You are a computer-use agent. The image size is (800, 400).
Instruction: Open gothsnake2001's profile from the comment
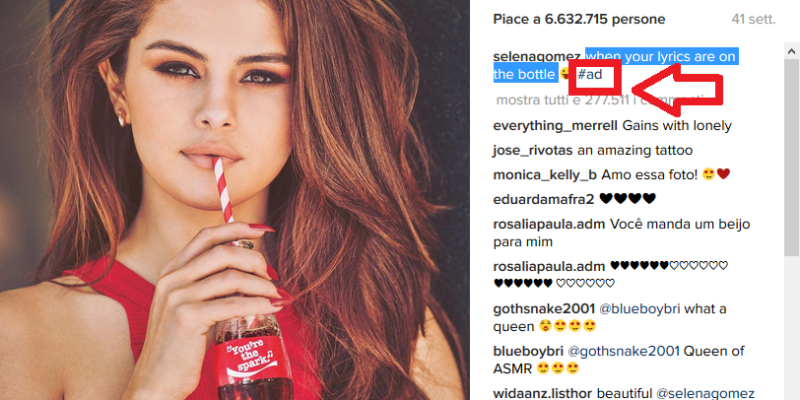point(544,309)
